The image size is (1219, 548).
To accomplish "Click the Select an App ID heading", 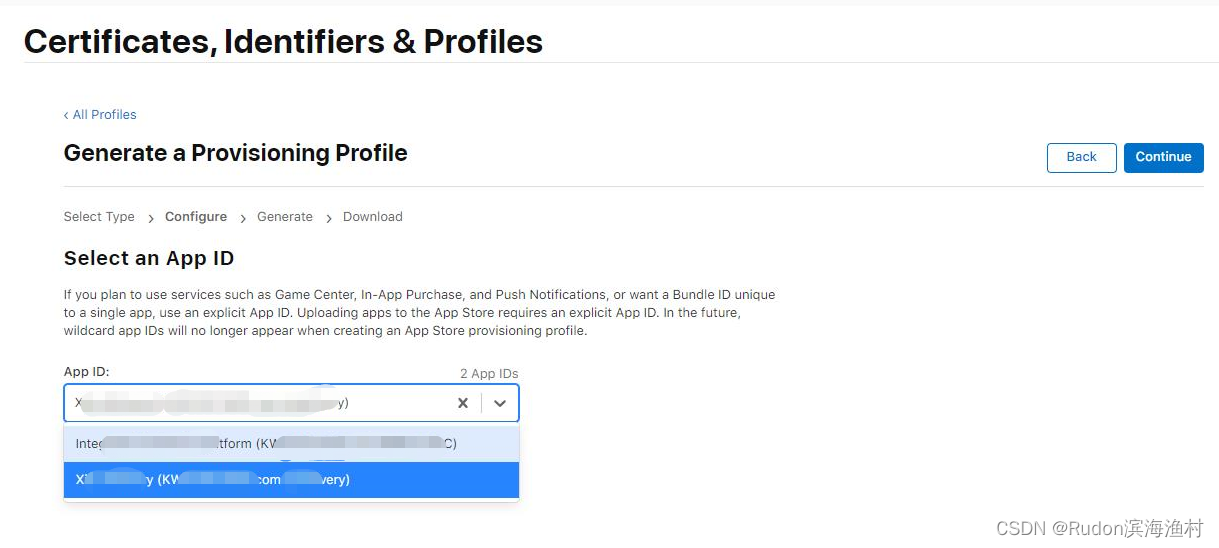I will tap(149, 258).
